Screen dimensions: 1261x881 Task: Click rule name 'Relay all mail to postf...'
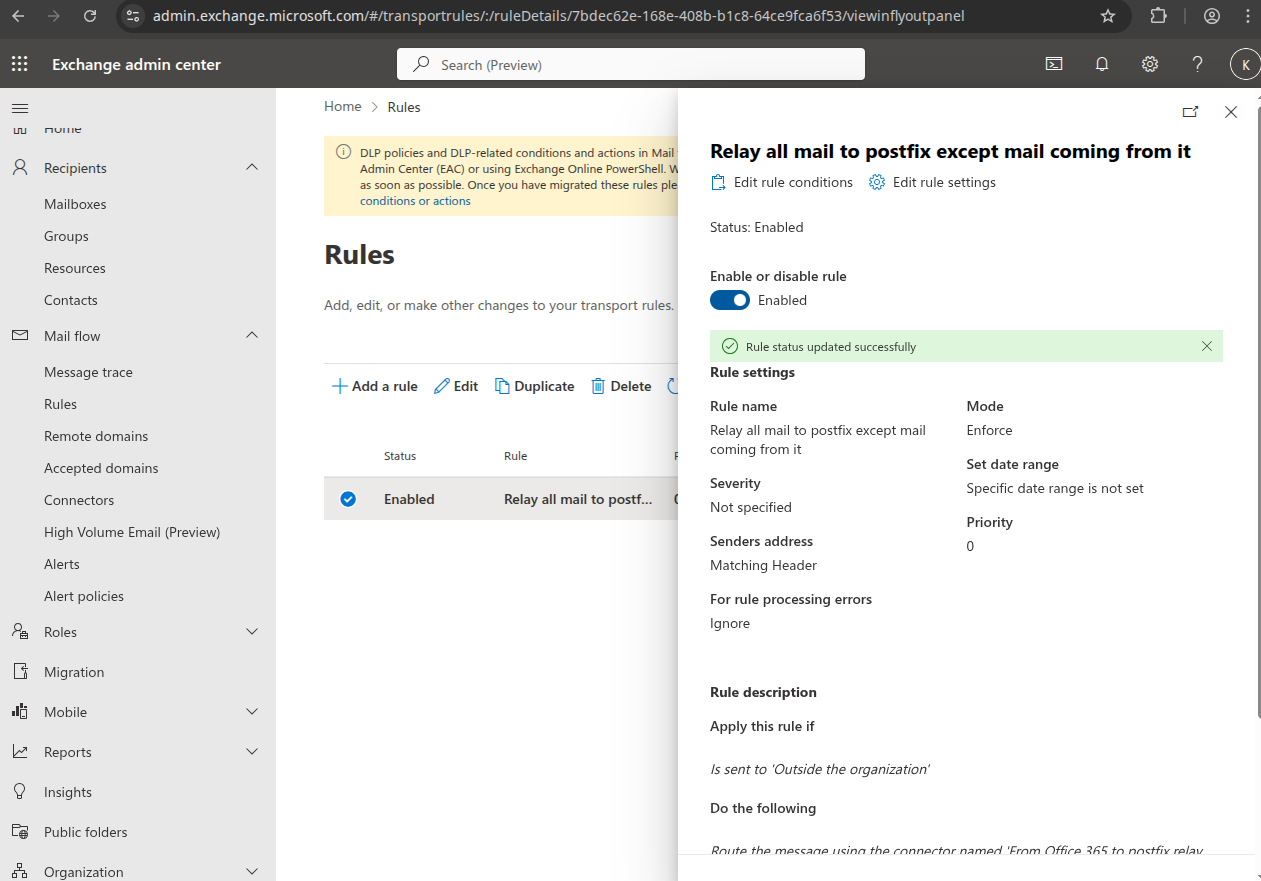(x=578, y=499)
